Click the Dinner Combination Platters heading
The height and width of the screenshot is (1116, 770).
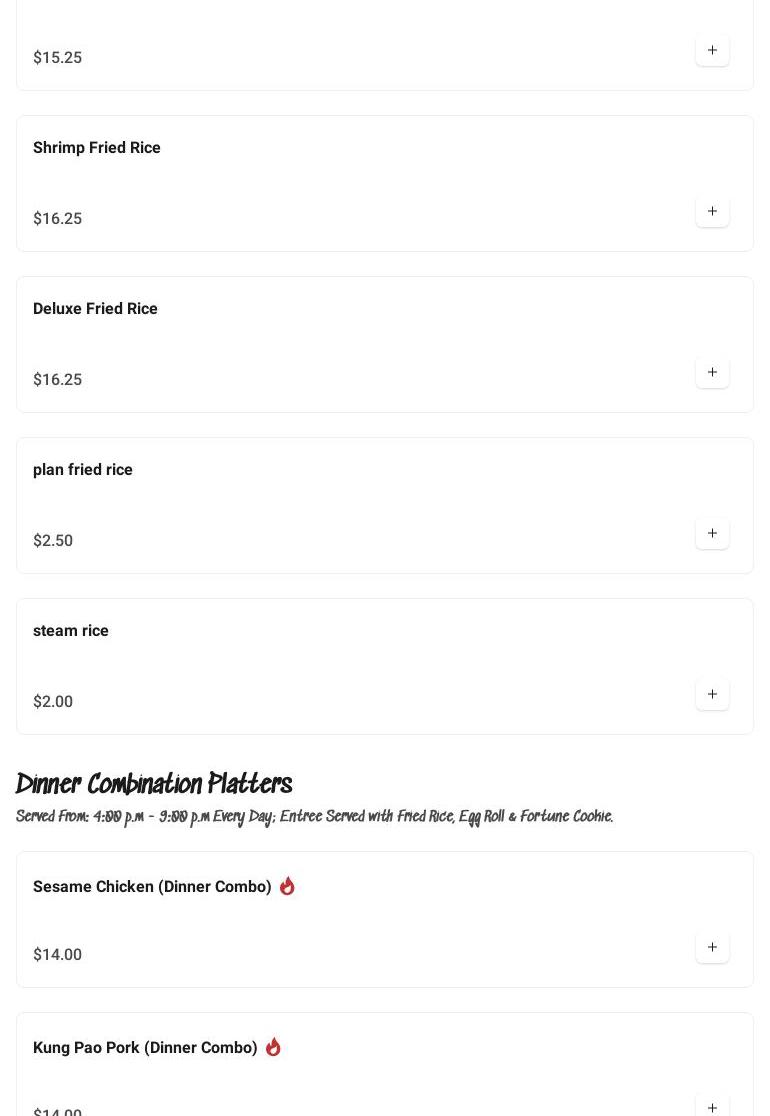(154, 784)
